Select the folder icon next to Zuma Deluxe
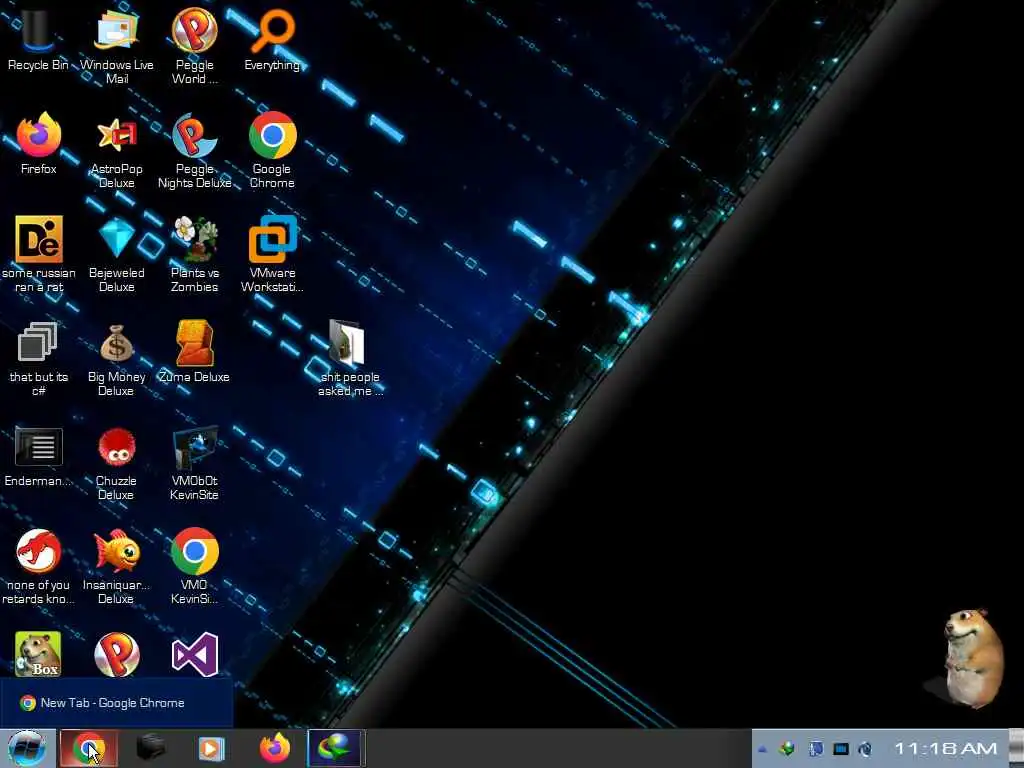Image resolution: width=1024 pixels, height=768 pixels. click(x=350, y=357)
